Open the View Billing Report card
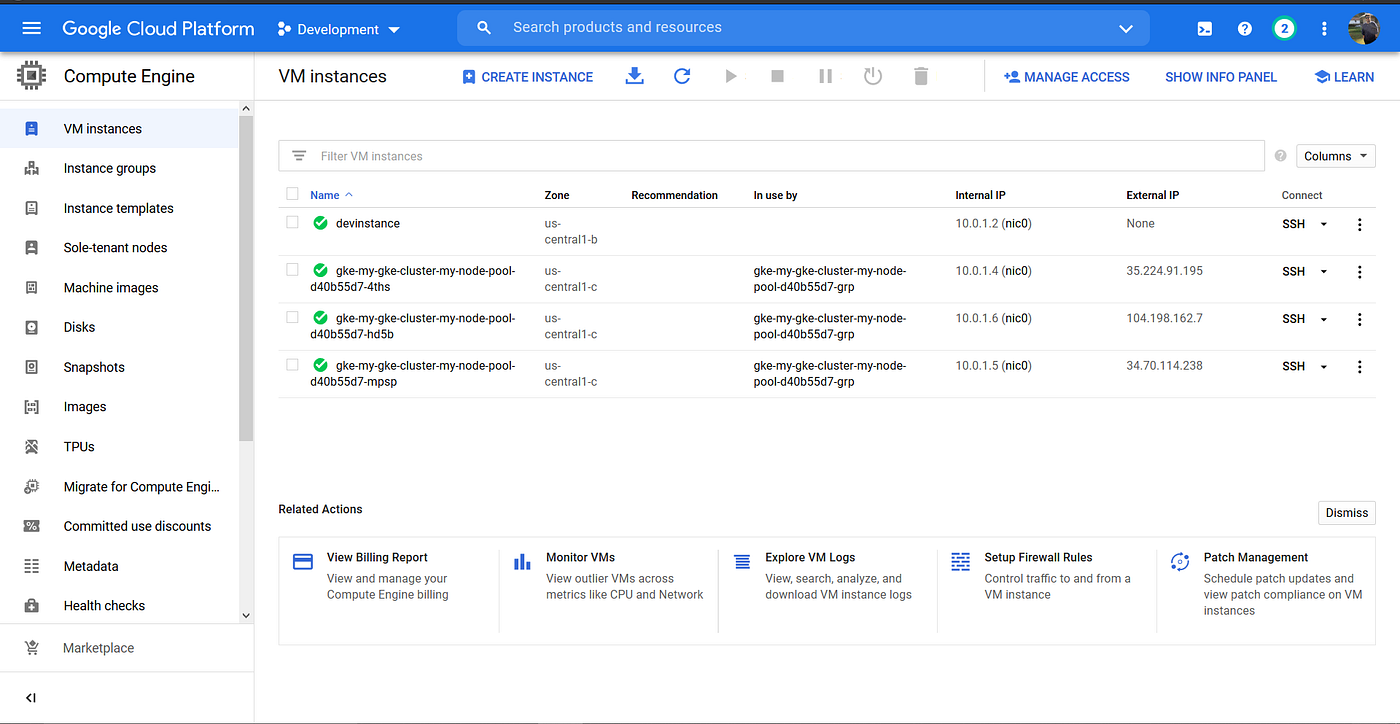 click(389, 590)
